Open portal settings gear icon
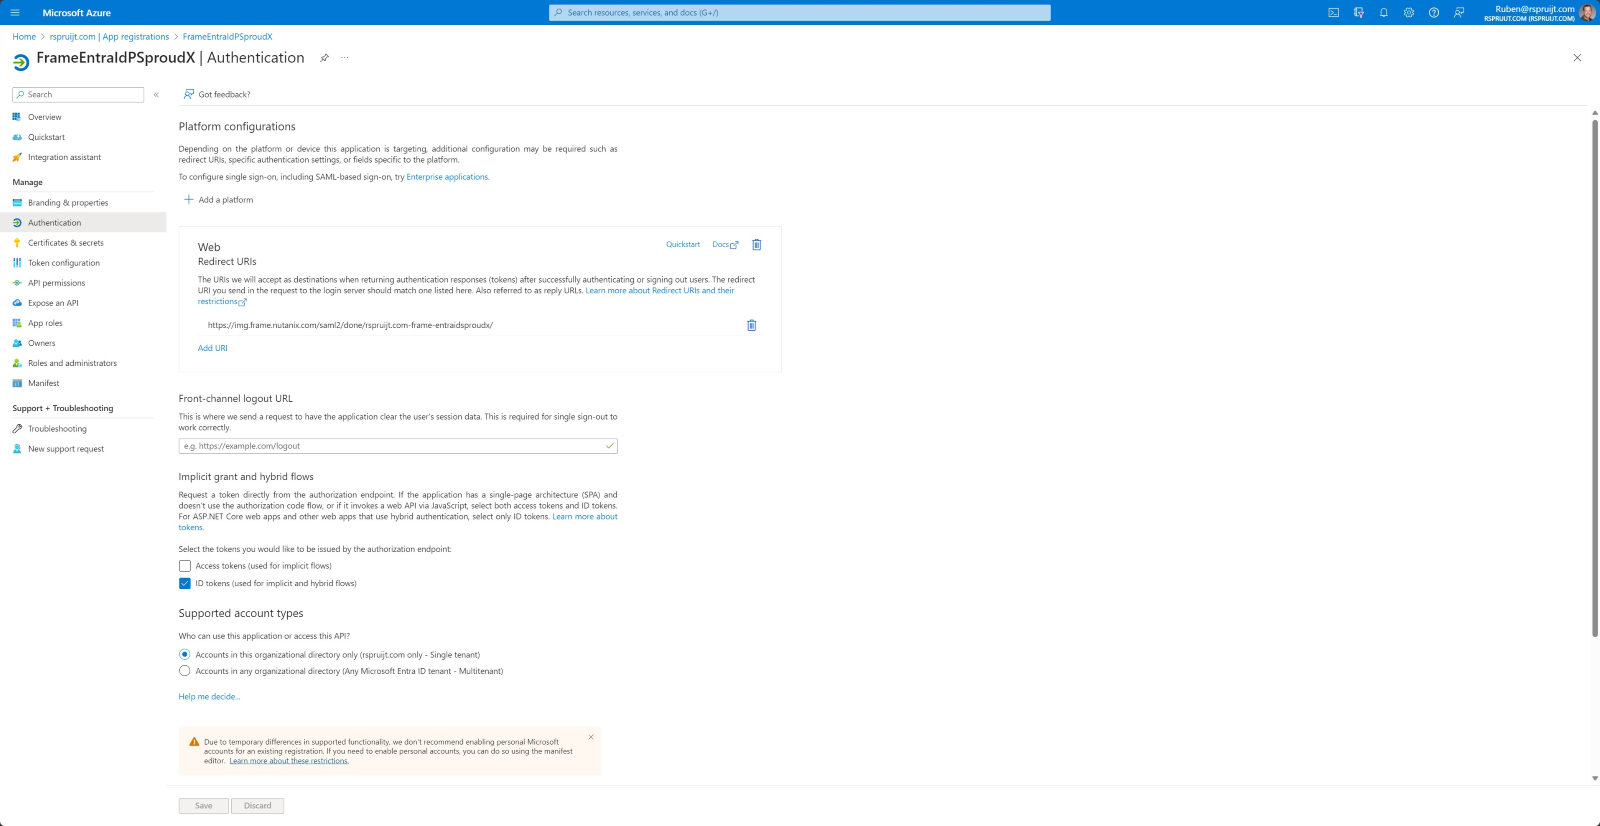The image size is (1600, 826). [1409, 13]
